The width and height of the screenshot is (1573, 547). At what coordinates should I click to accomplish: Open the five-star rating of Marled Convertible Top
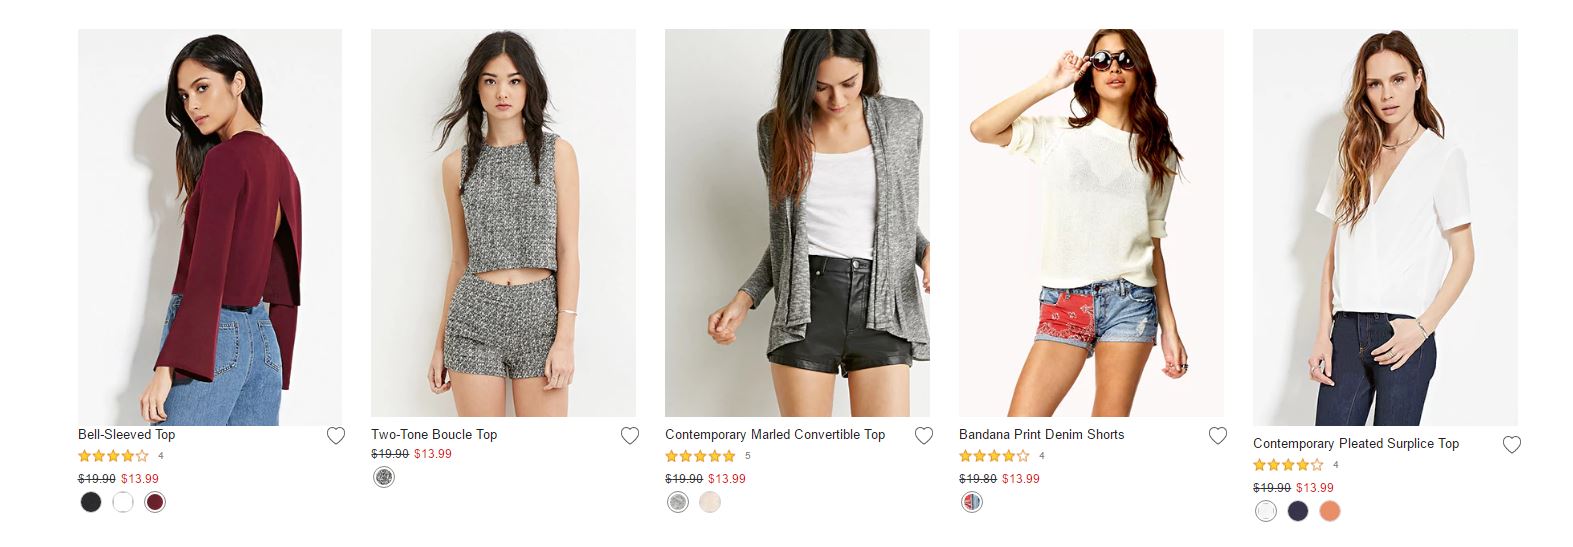[700, 456]
